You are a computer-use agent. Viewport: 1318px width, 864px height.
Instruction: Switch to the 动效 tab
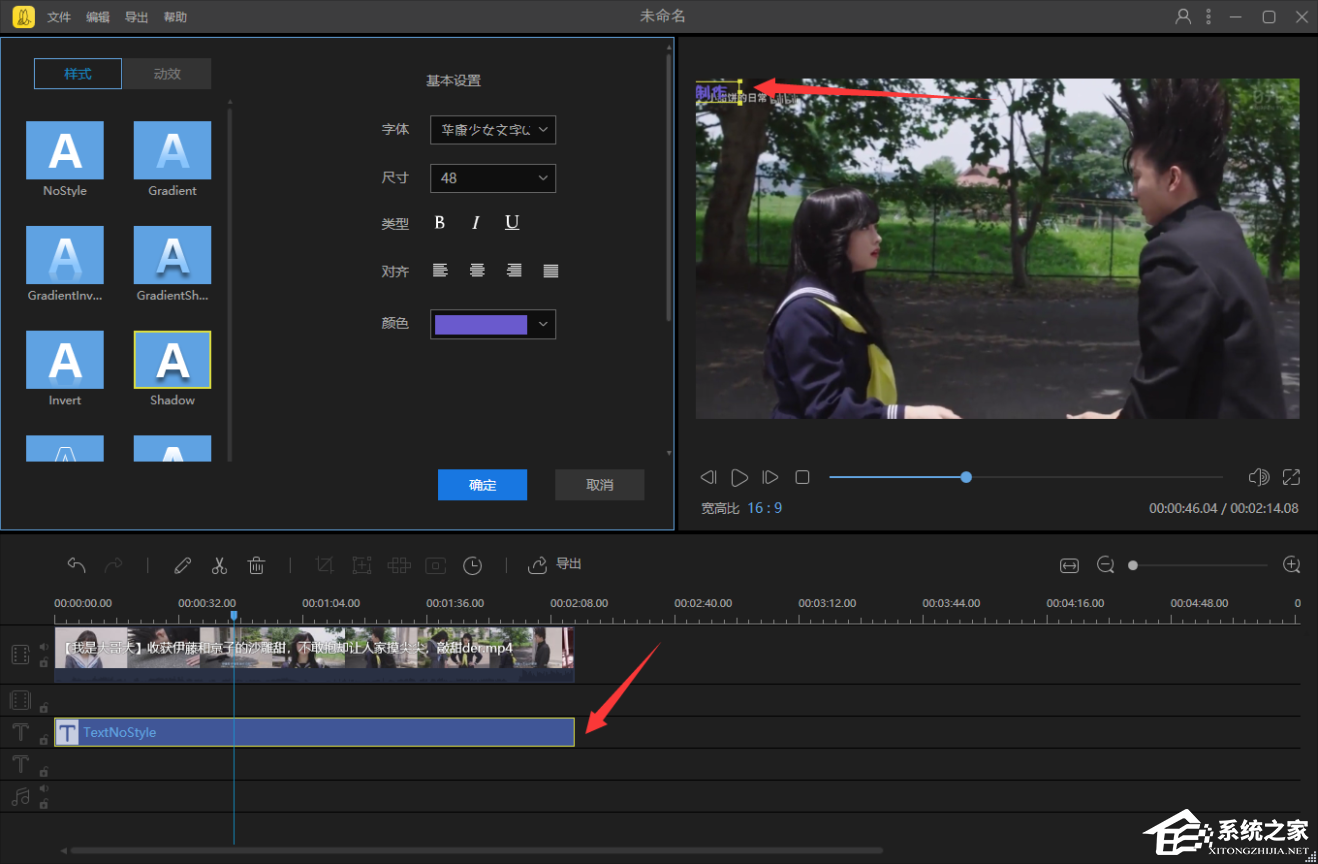167,74
